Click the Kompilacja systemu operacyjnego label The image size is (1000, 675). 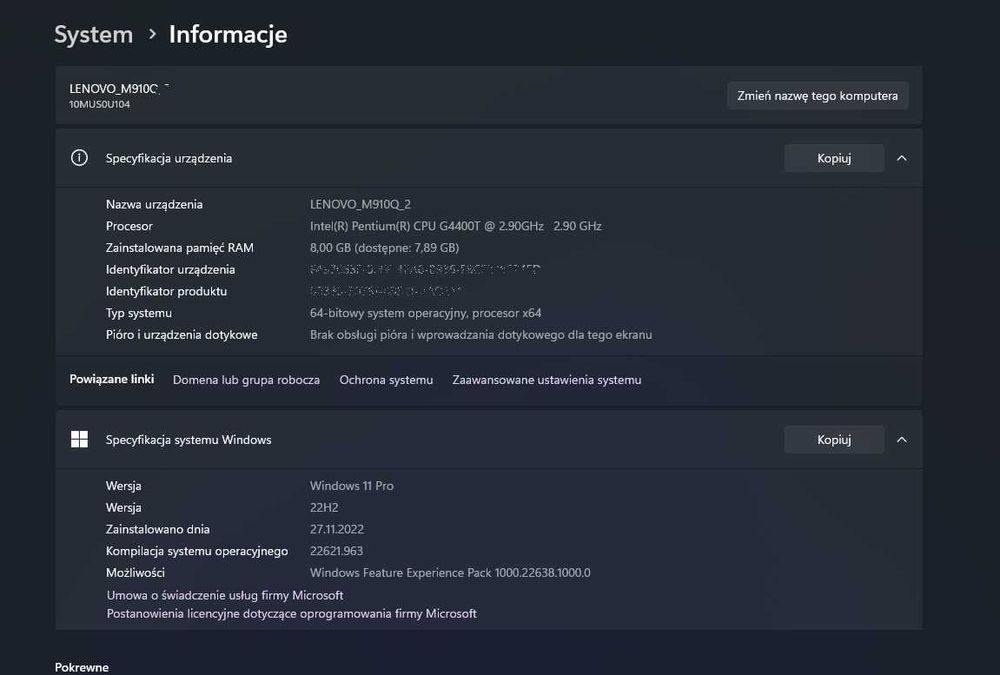(197, 551)
